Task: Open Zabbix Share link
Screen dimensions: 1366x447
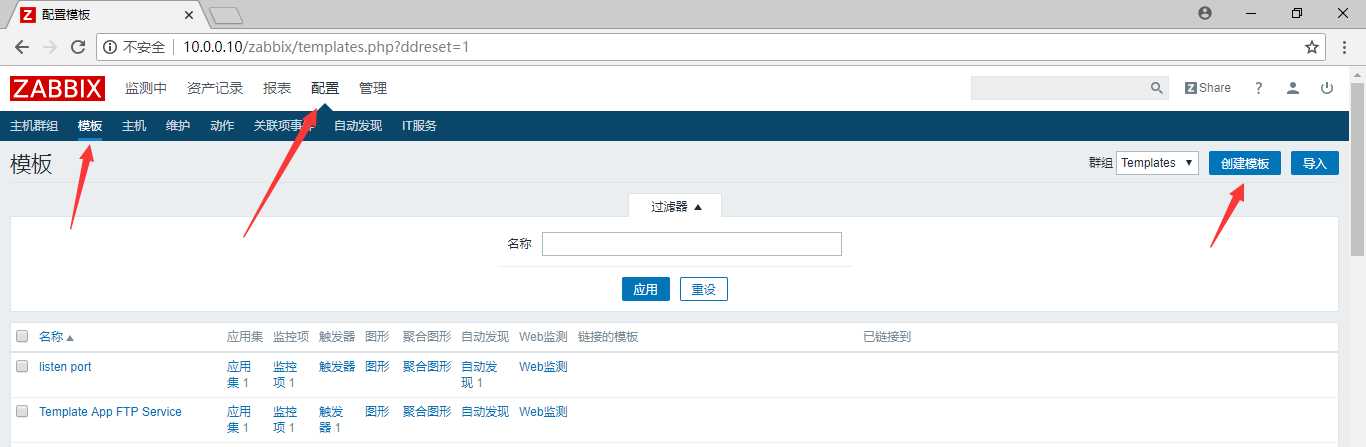Action: click(x=1208, y=88)
